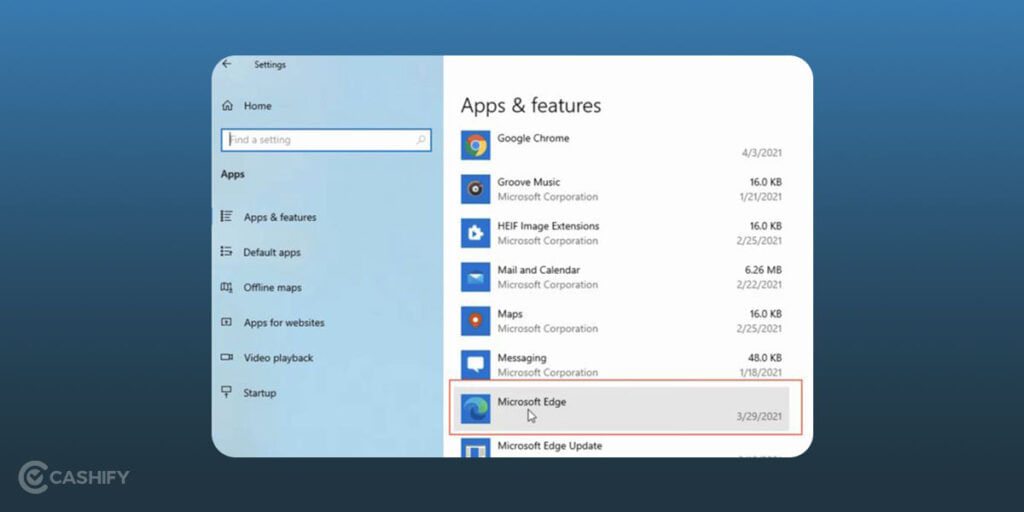The width and height of the screenshot is (1024, 512).
Task: Click the 4/3/2021 install date
Action: pos(761,153)
